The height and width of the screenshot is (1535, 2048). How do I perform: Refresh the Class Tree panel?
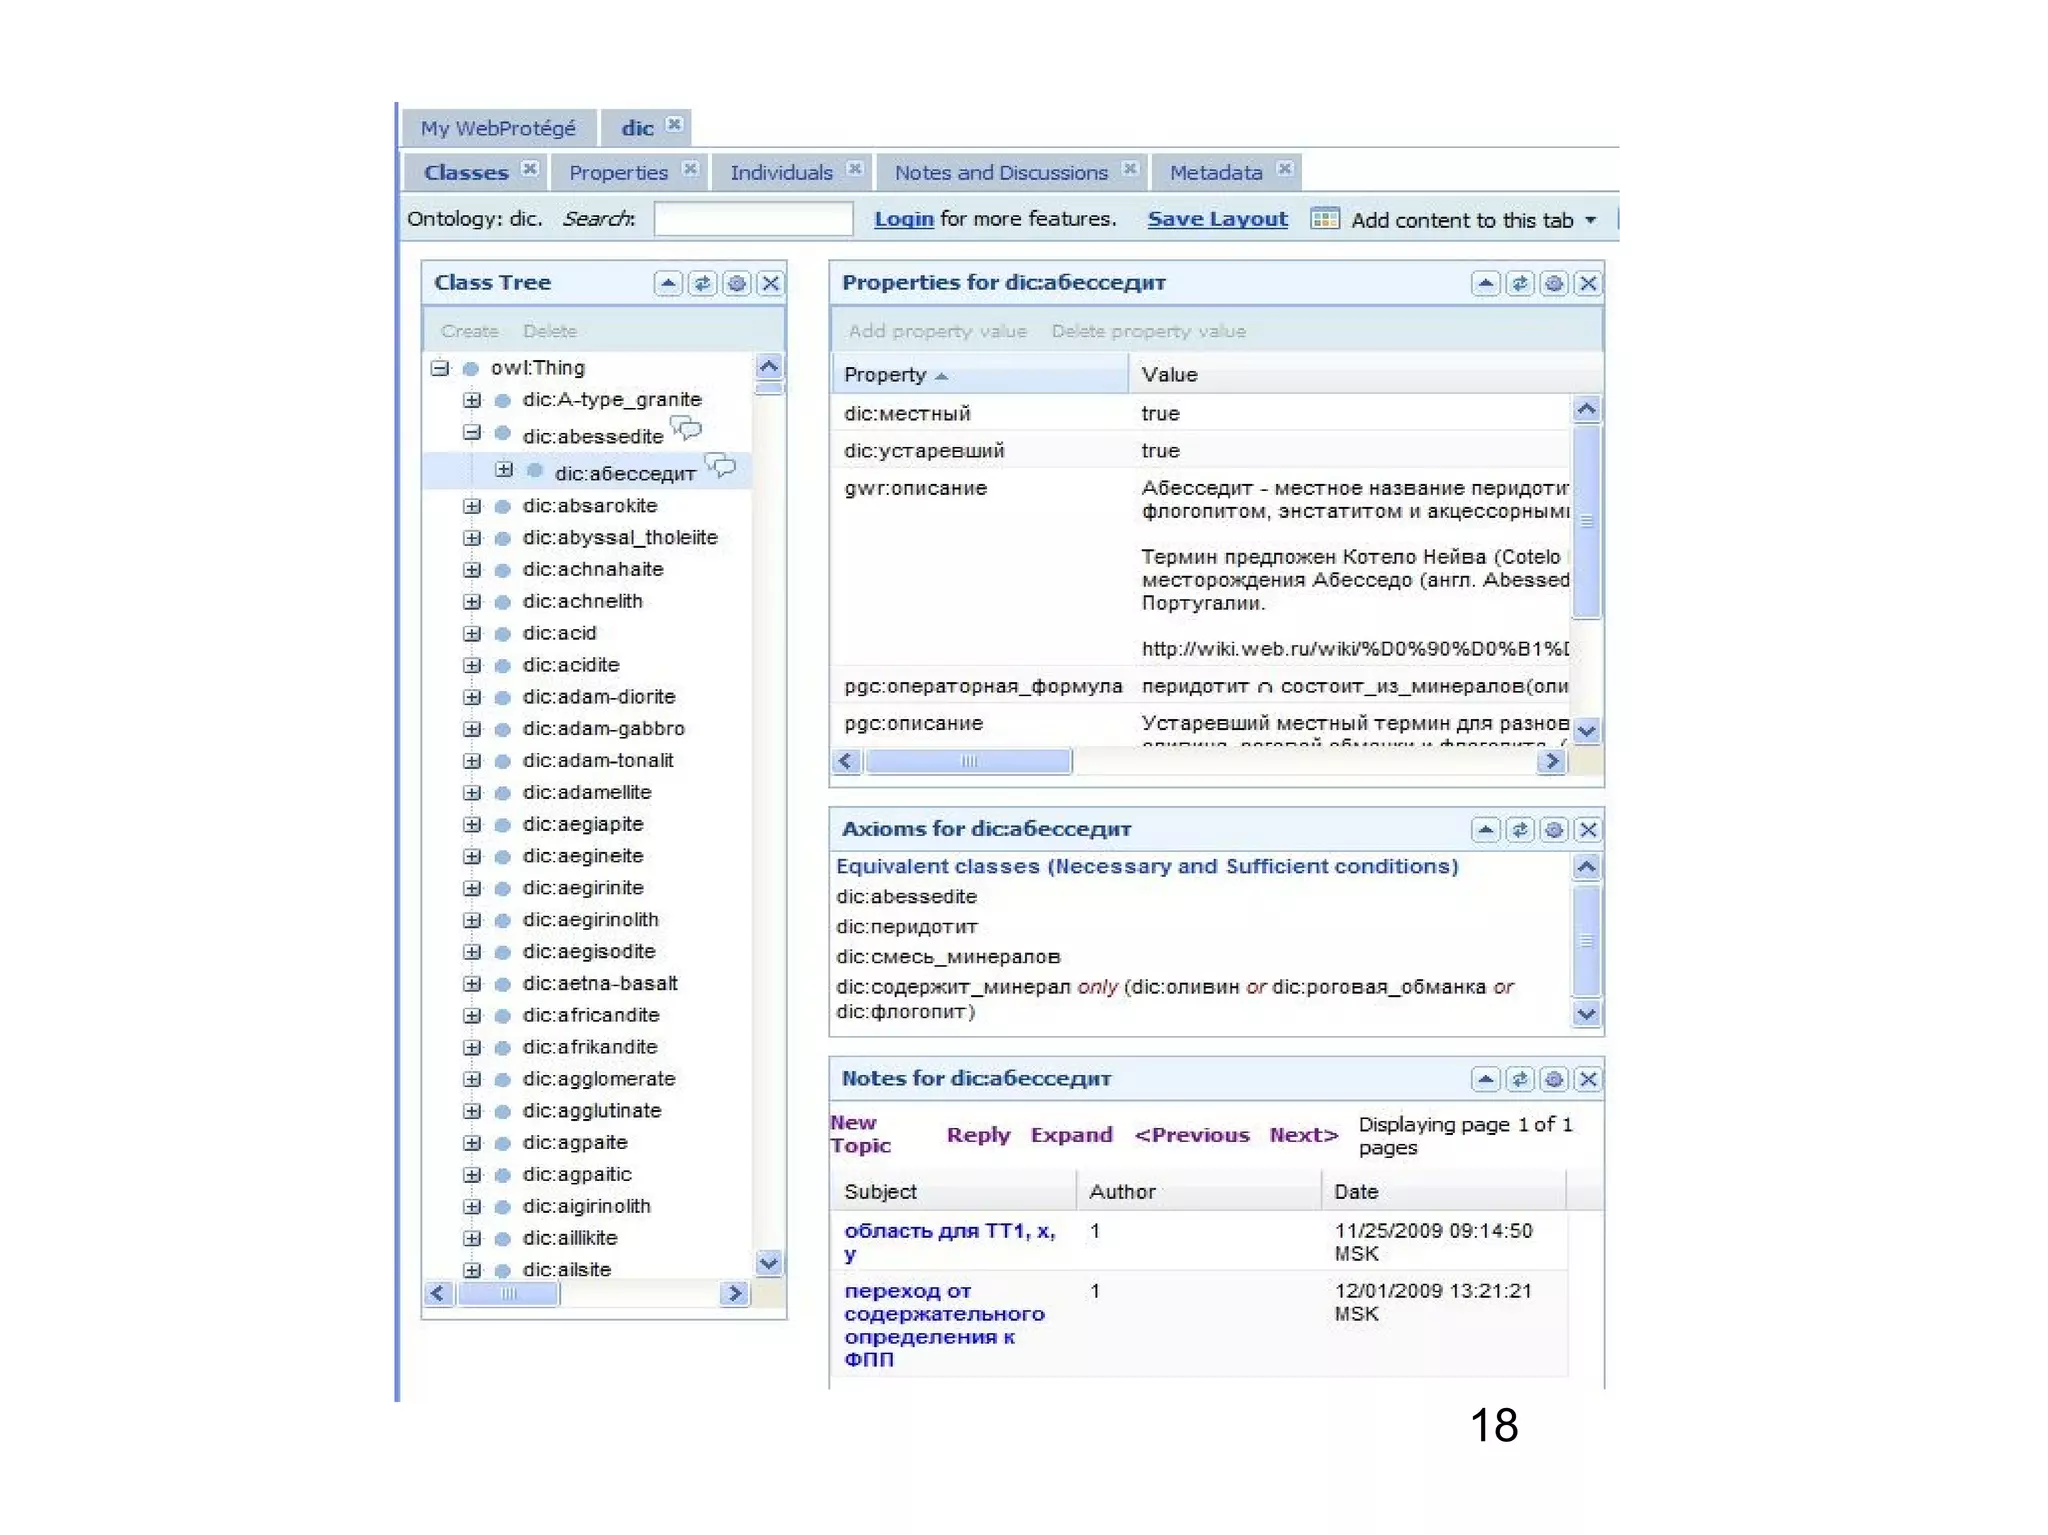click(x=702, y=283)
